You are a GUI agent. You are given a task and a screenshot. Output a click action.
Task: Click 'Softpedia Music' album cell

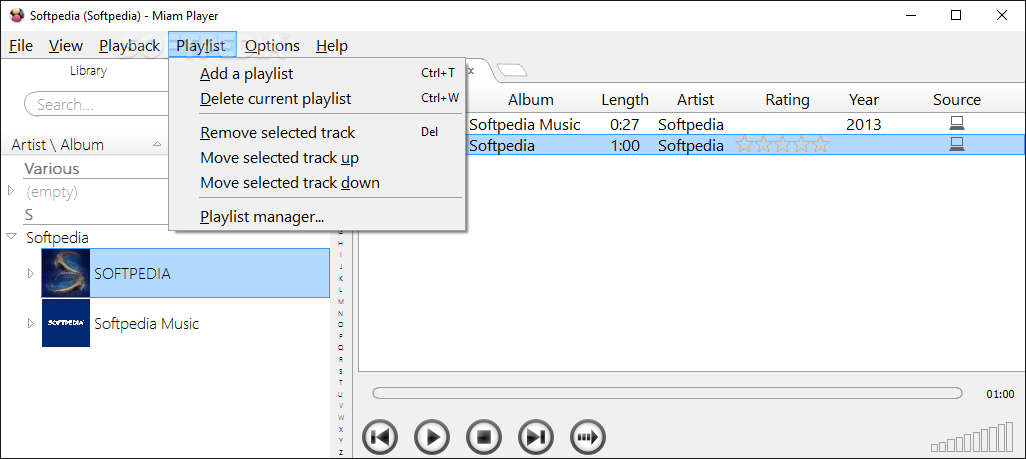pos(525,124)
